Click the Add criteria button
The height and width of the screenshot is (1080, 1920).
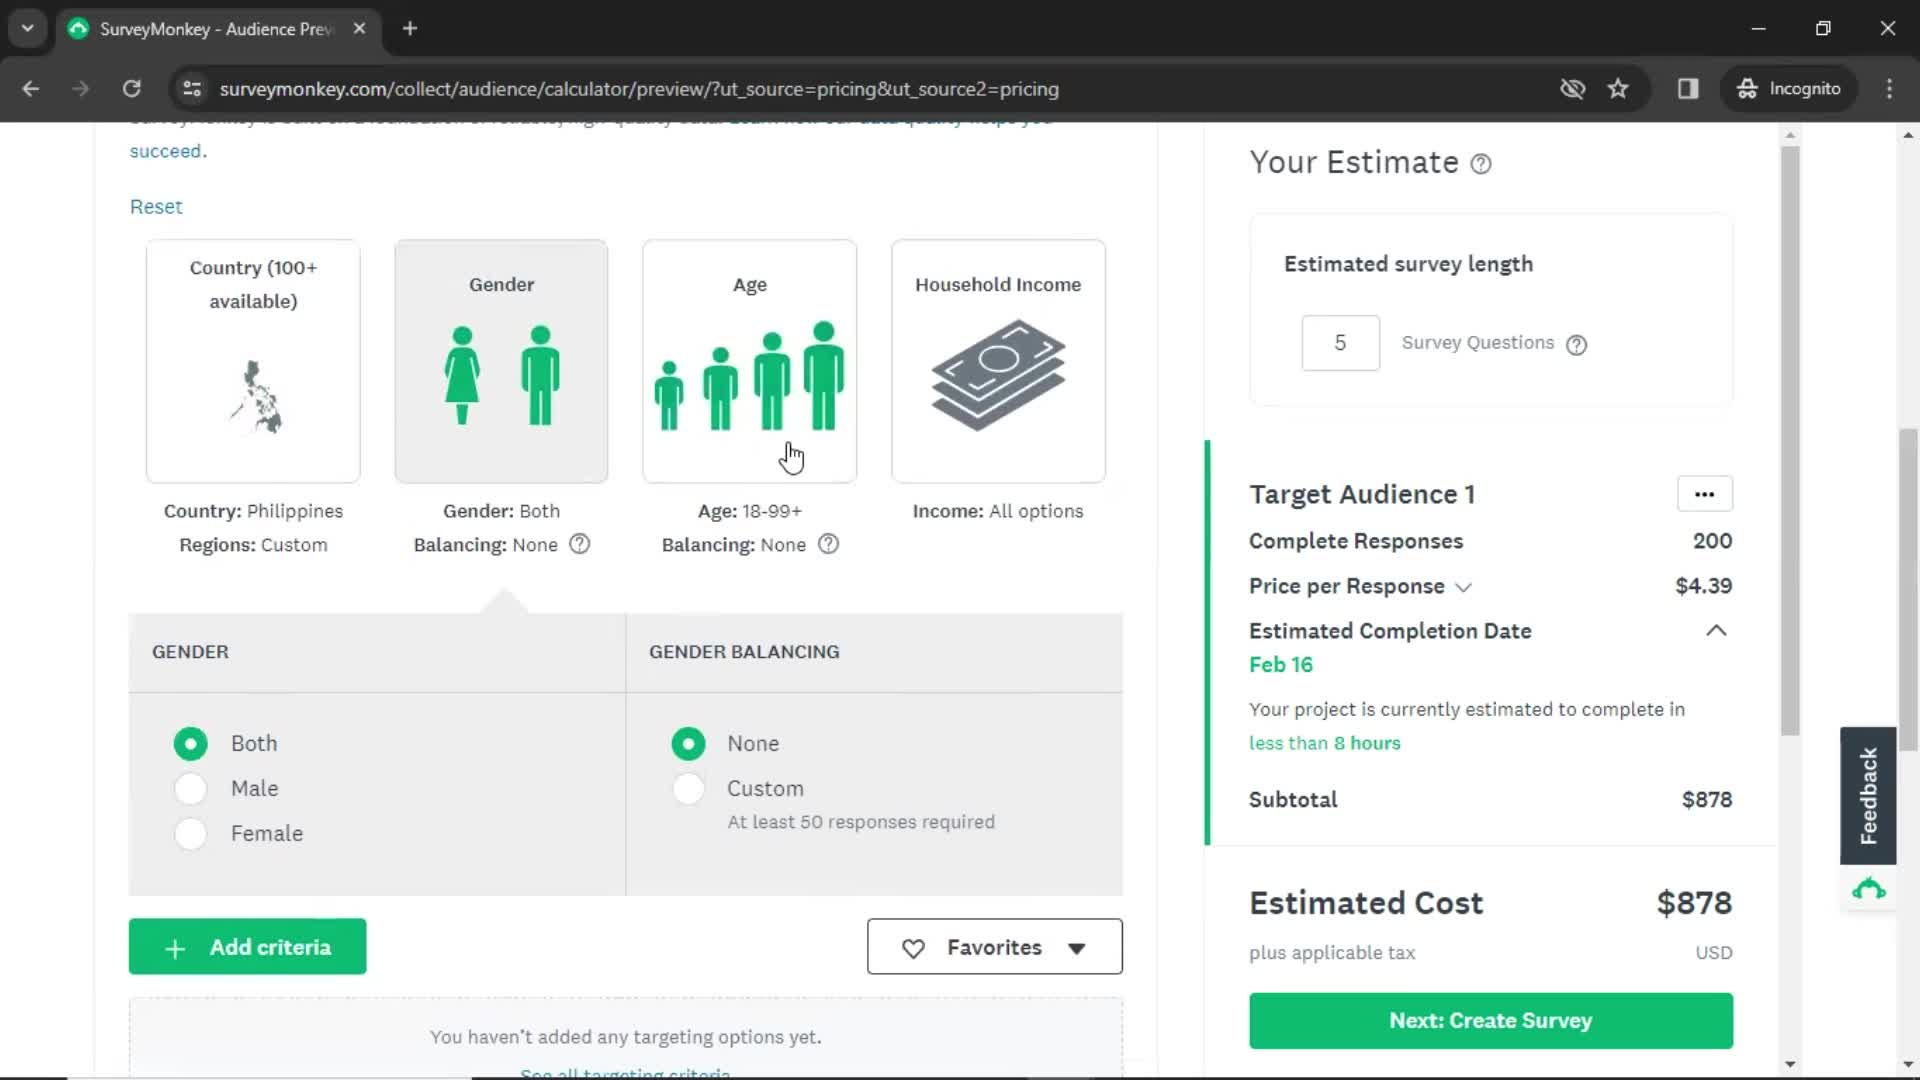point(248,947)
